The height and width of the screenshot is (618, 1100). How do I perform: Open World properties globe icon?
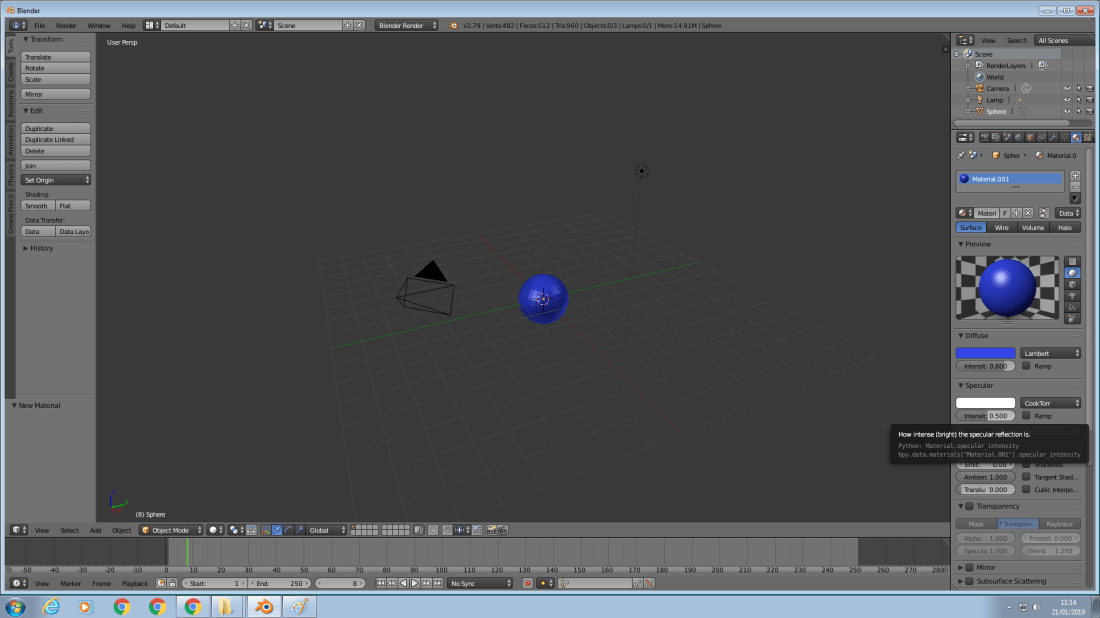pos(1019,137)
